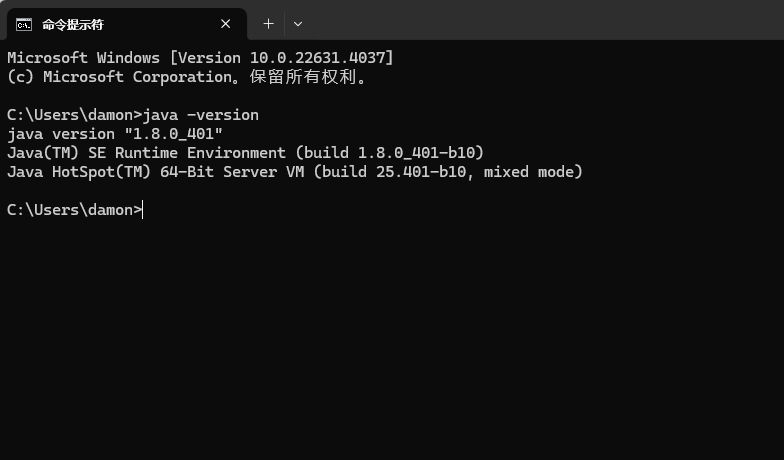The width and height of the screenshot is (784, 460).
Task: Click the "(build 1.8.0_401-b10)" text
Action: point(390,153)
